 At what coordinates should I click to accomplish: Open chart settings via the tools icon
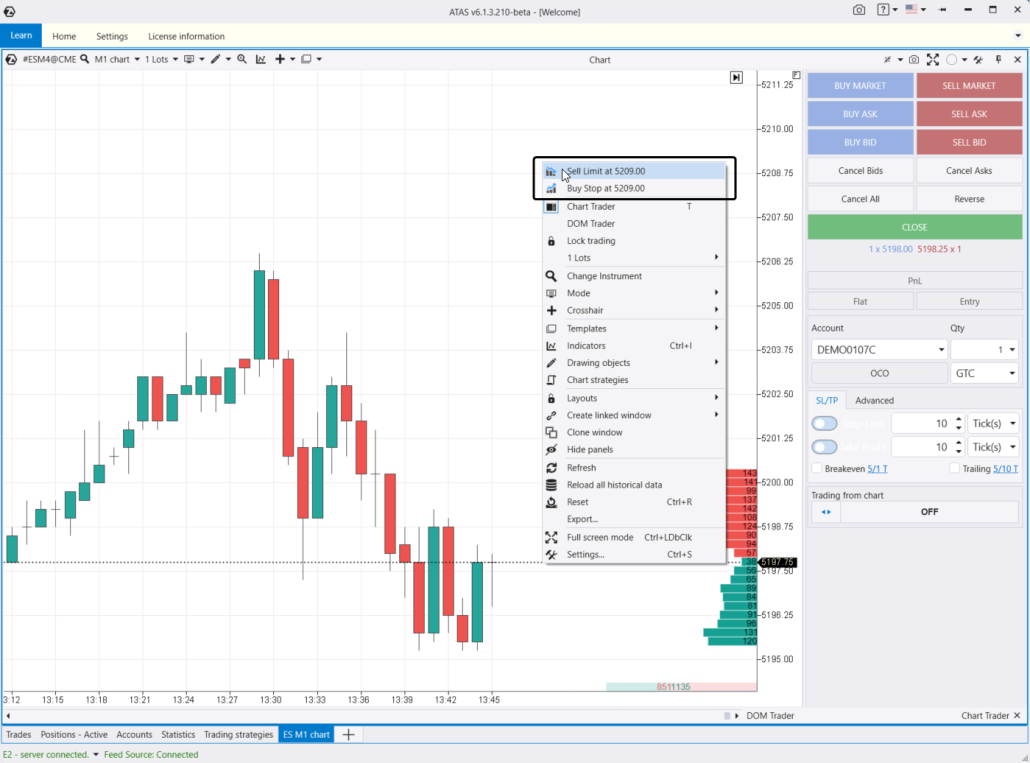pos(977,59)
